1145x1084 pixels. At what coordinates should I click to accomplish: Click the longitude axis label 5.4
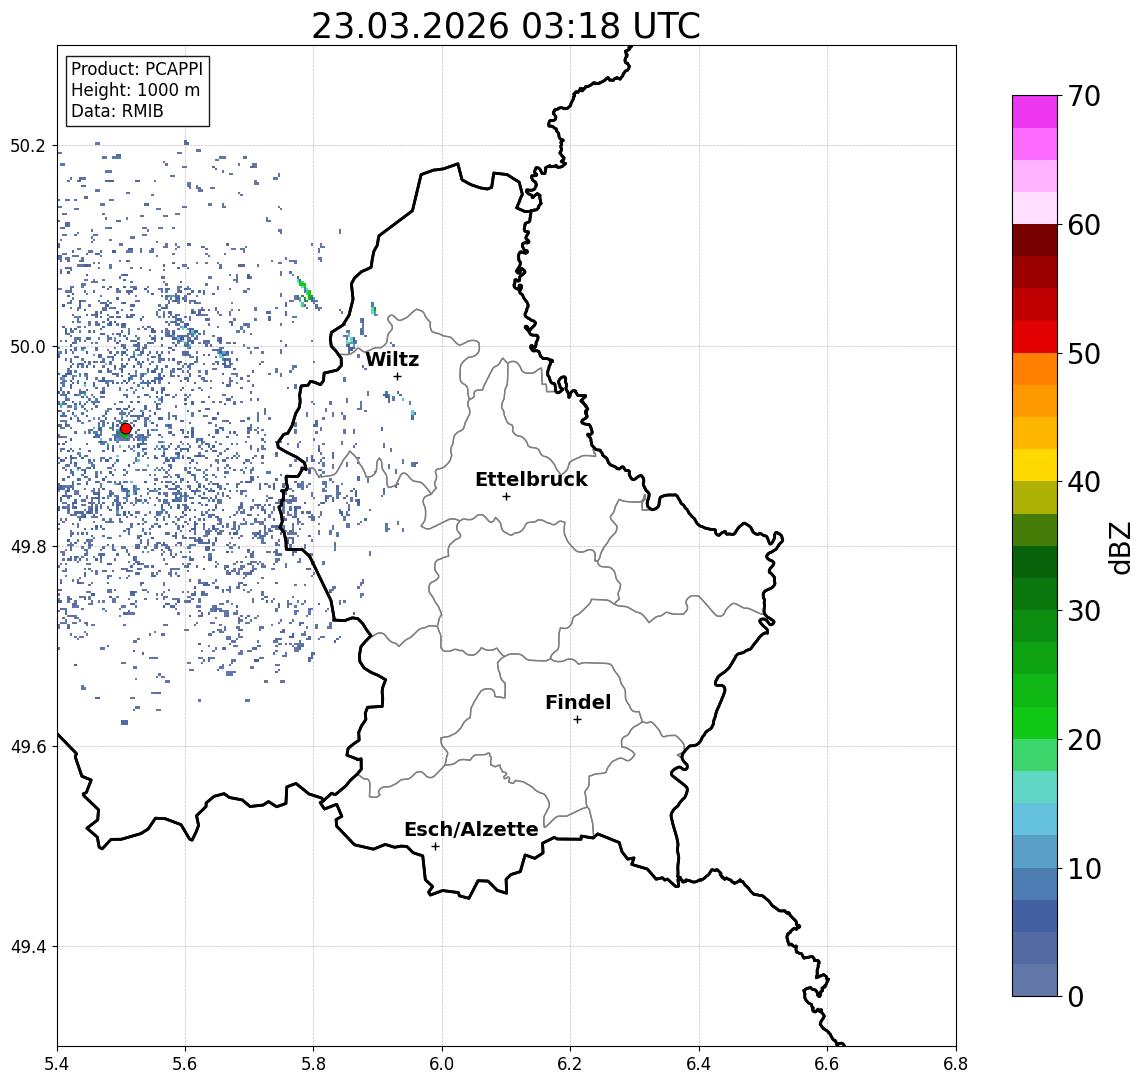57,1064
